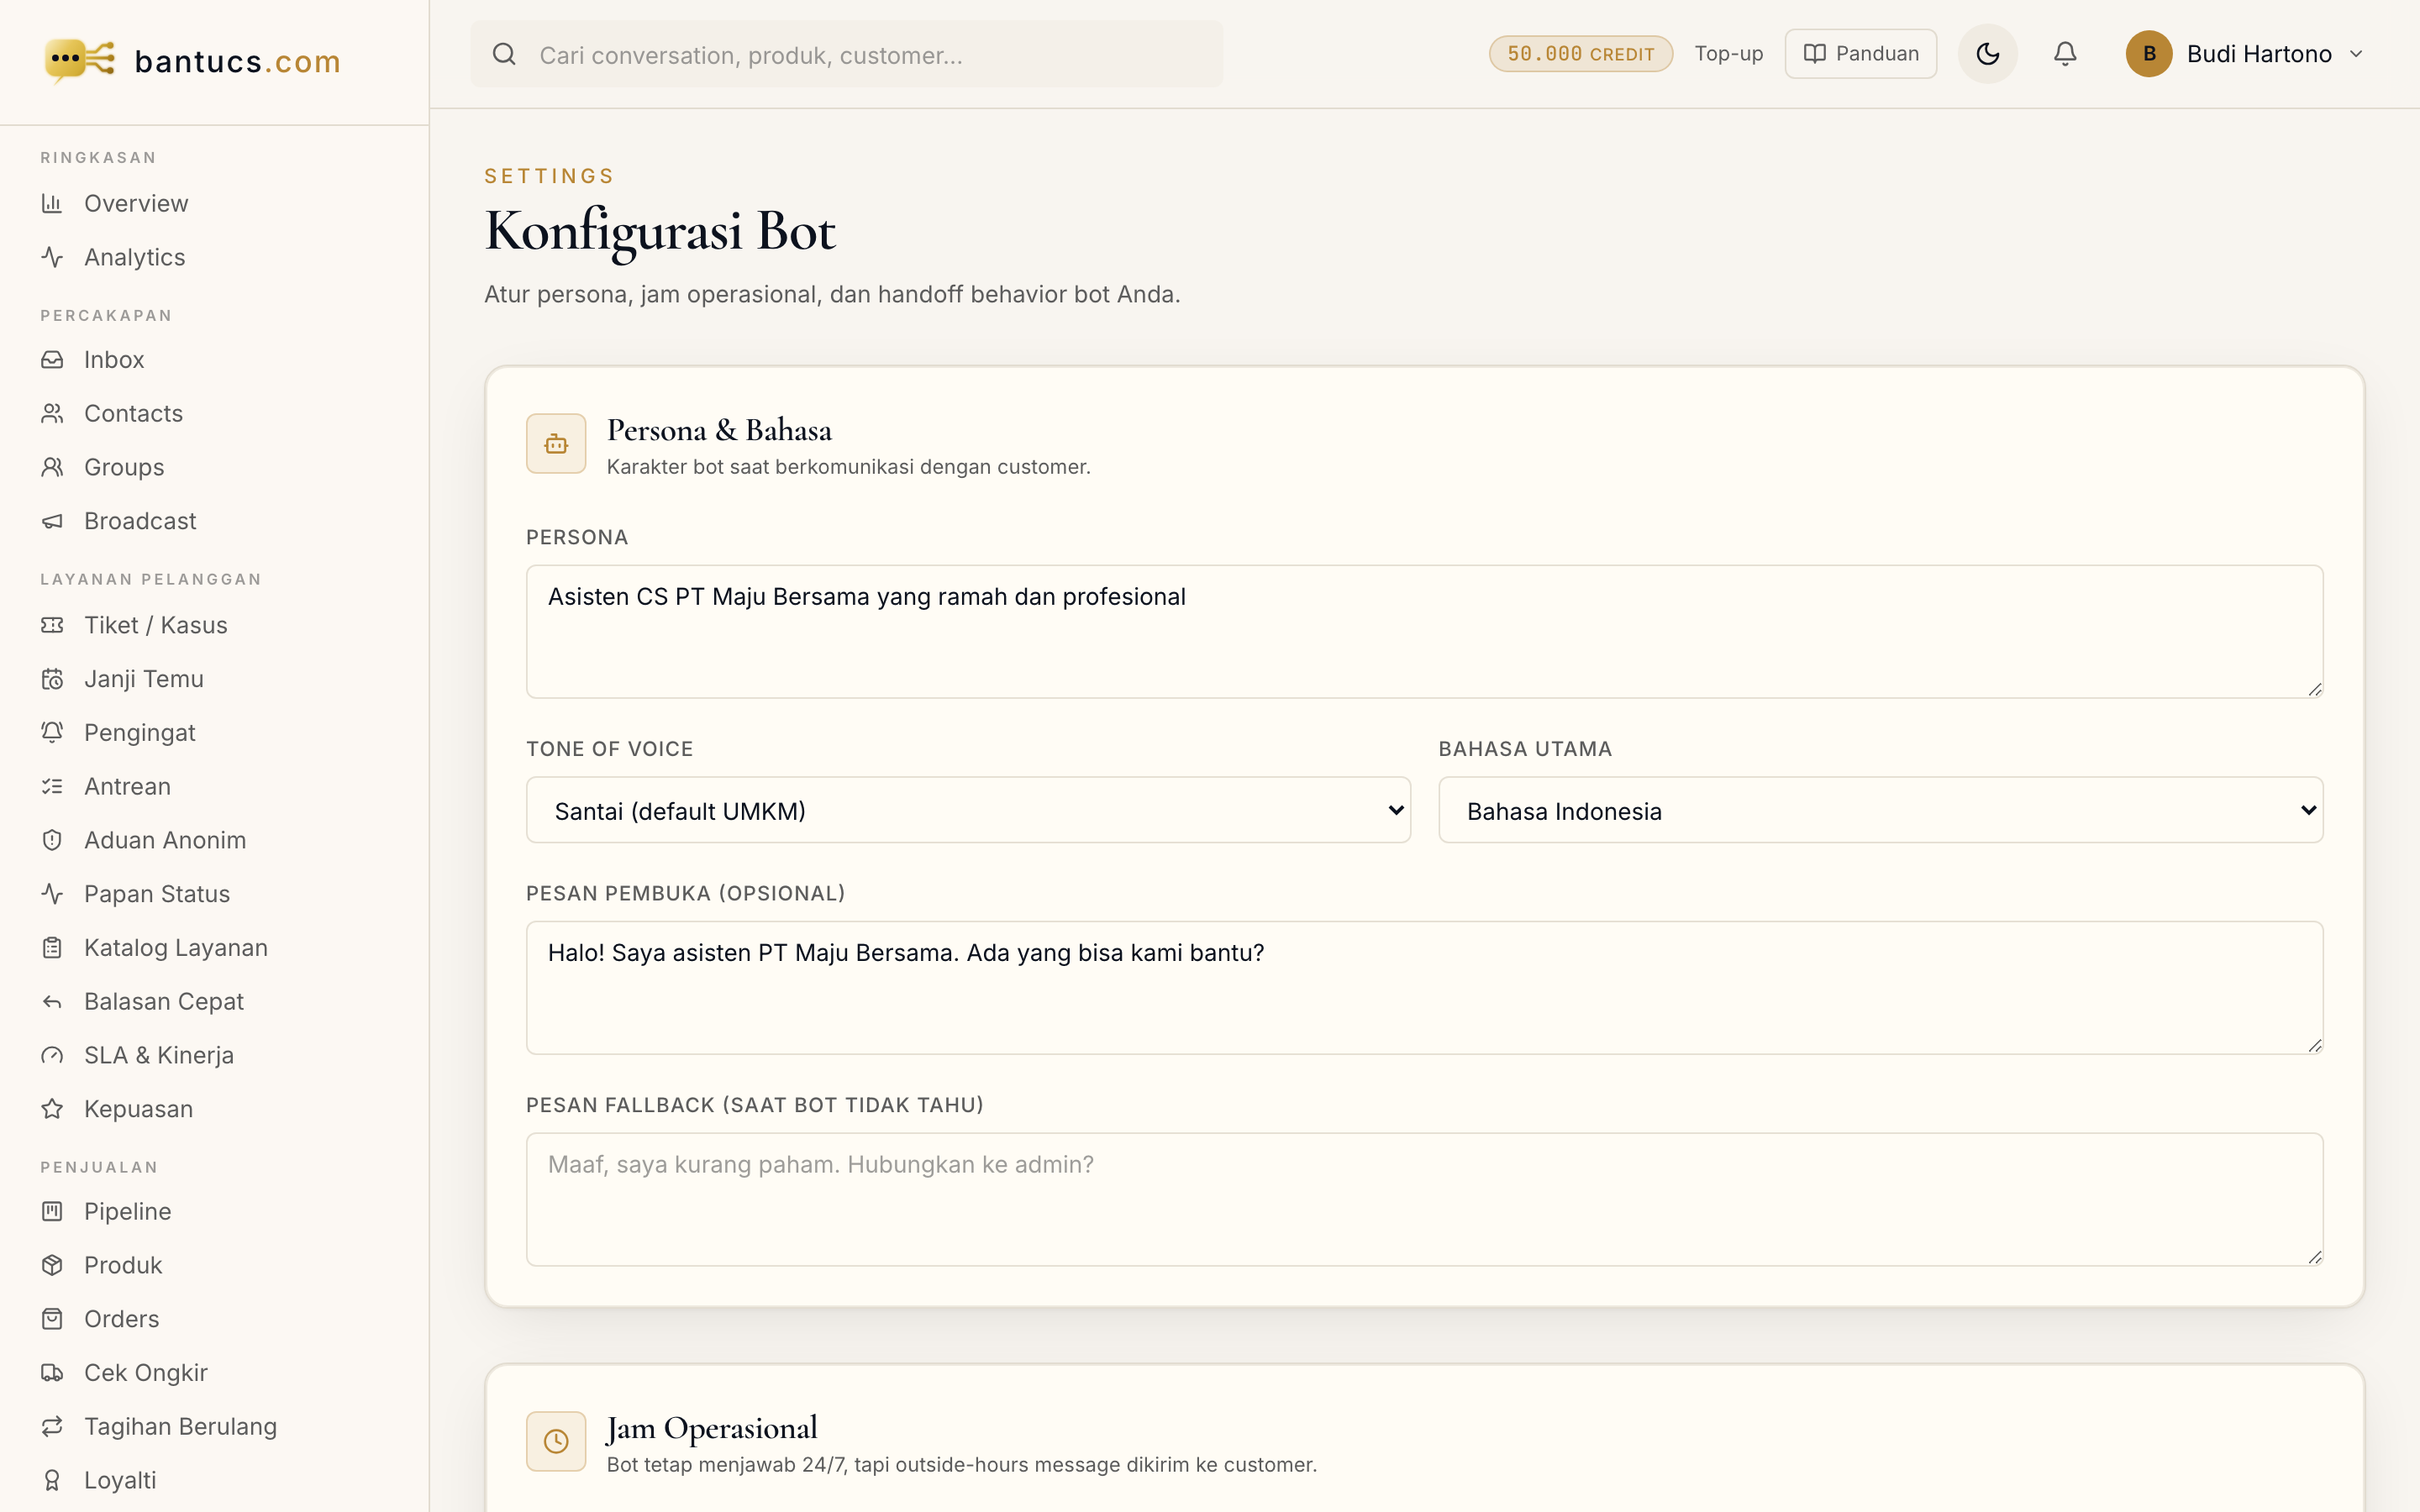The image size is (2420, 1512).
Task: Open Cek Ongkir via its truck icon
Action: (x=52, y=1374)
